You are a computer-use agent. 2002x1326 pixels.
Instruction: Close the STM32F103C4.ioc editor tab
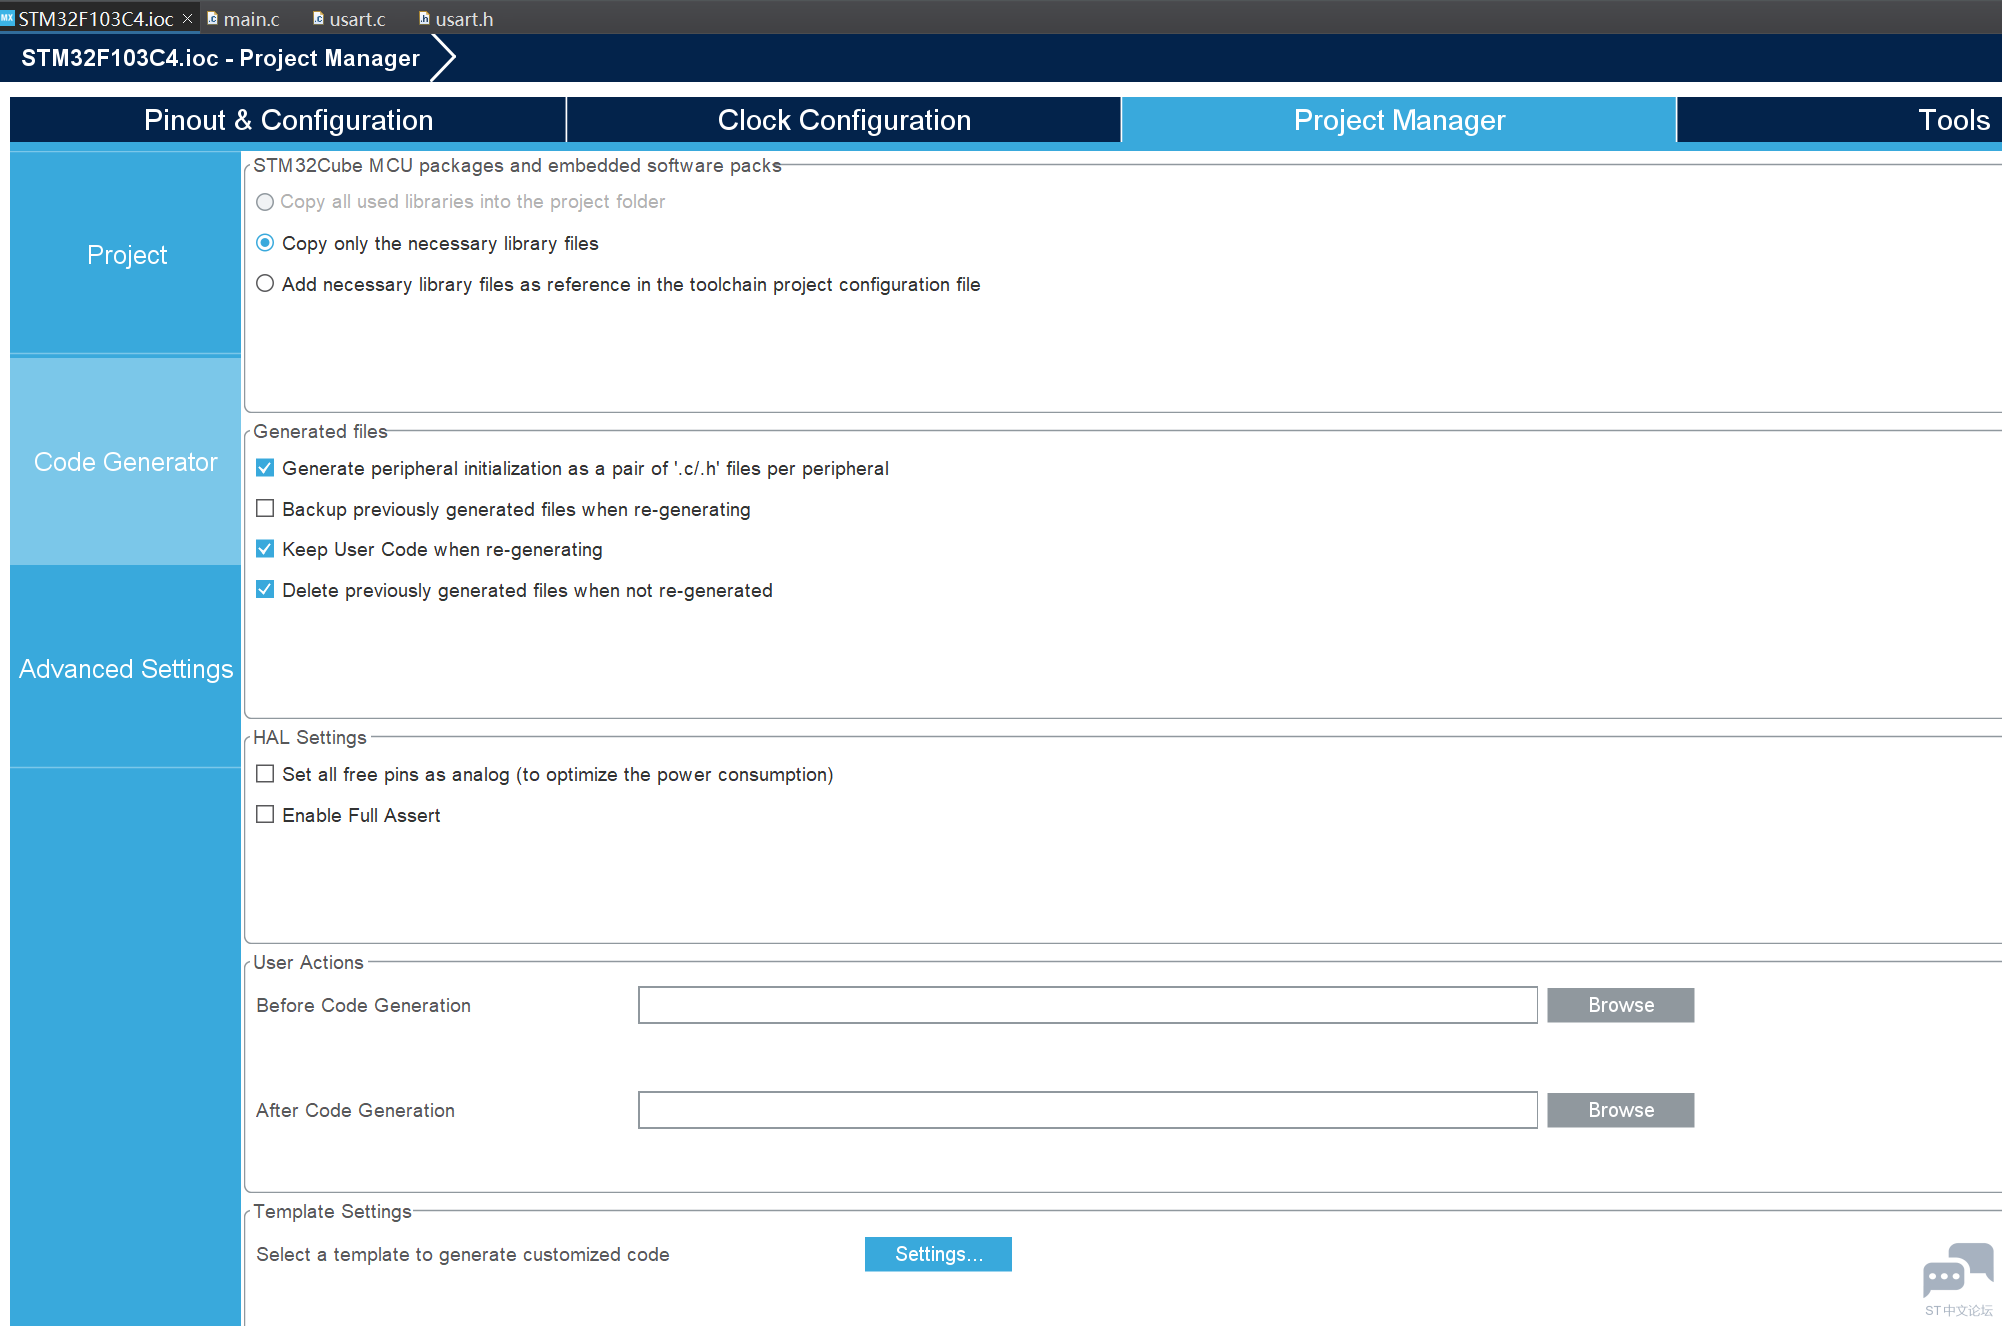(189, 17)
